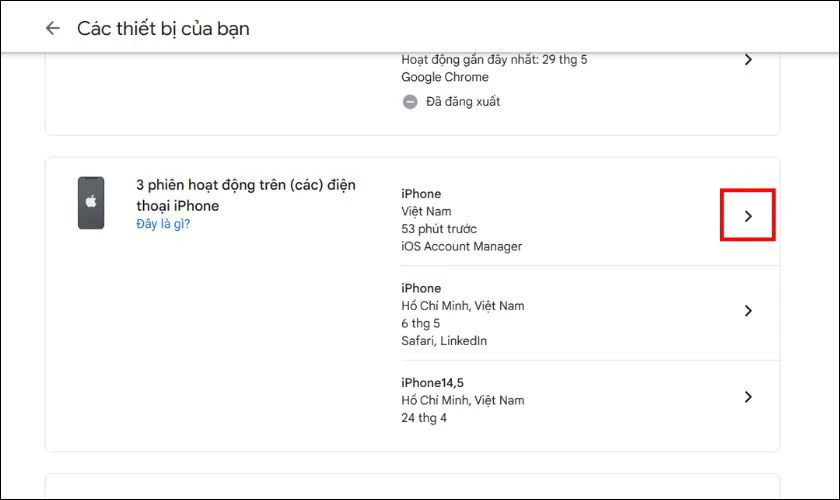840x500 pixels.
Task: Expand the Safari, LinkedIn session chevron
Action: [x=748, y=311]
